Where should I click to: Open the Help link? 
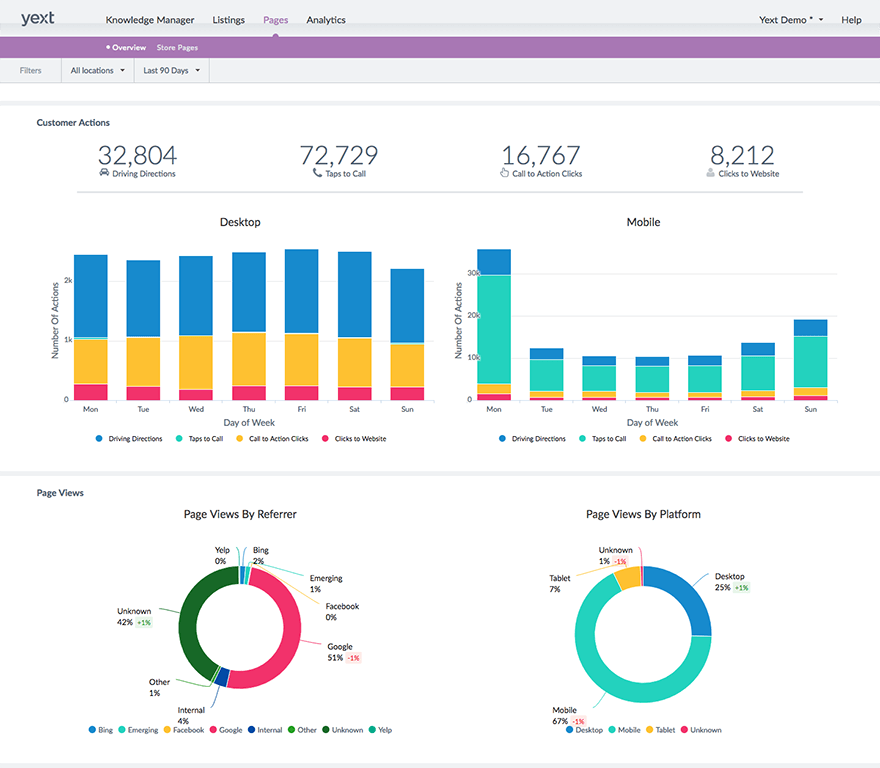[851, 19]
